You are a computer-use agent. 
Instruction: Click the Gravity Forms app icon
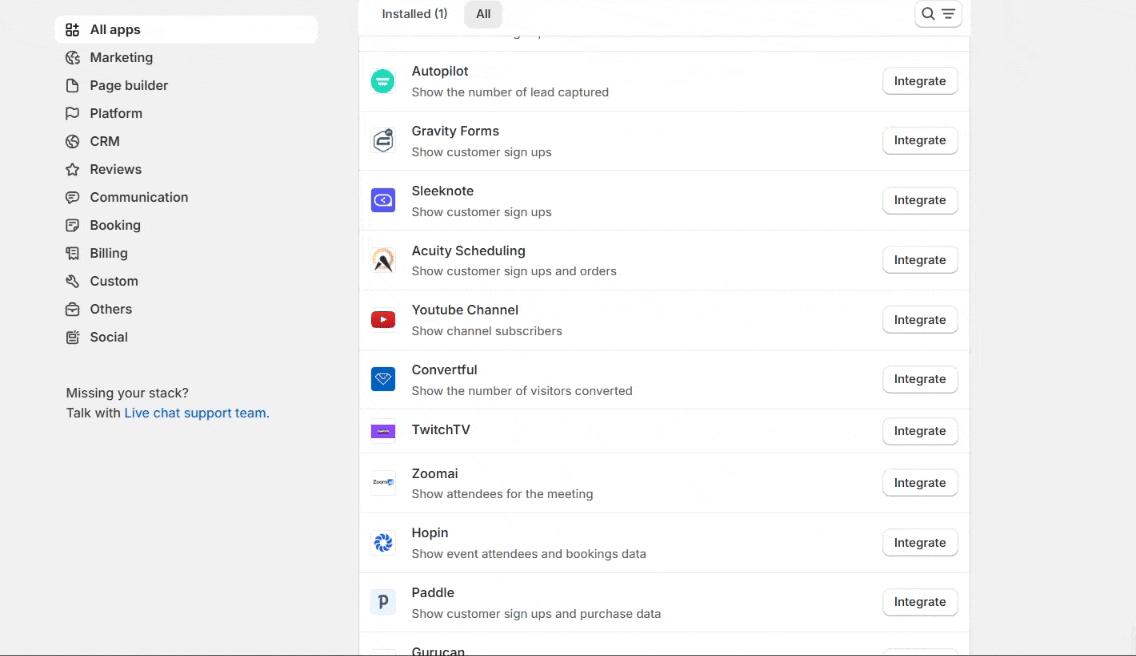pyautogui.click(x=383, y=141)
